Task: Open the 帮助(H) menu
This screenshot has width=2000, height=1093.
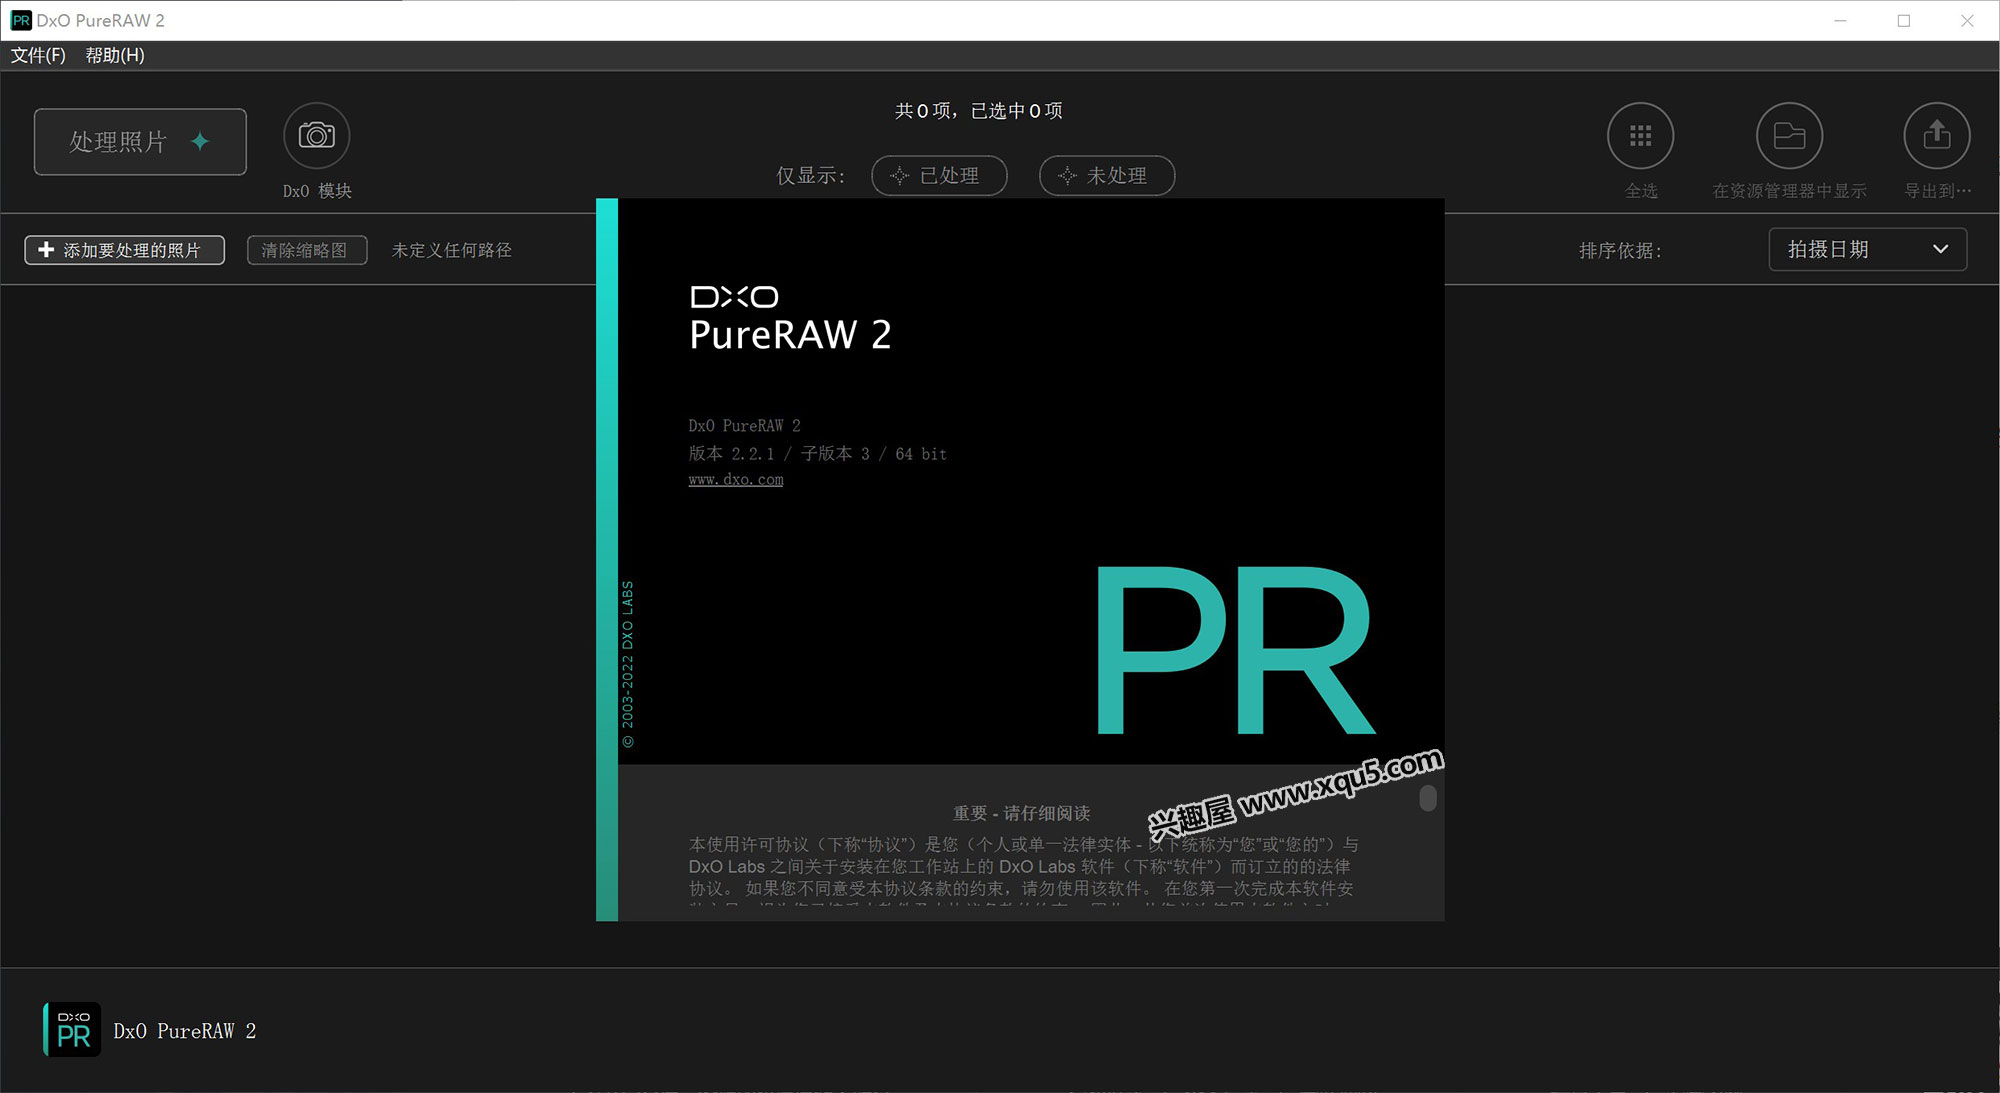Action: 115,55
